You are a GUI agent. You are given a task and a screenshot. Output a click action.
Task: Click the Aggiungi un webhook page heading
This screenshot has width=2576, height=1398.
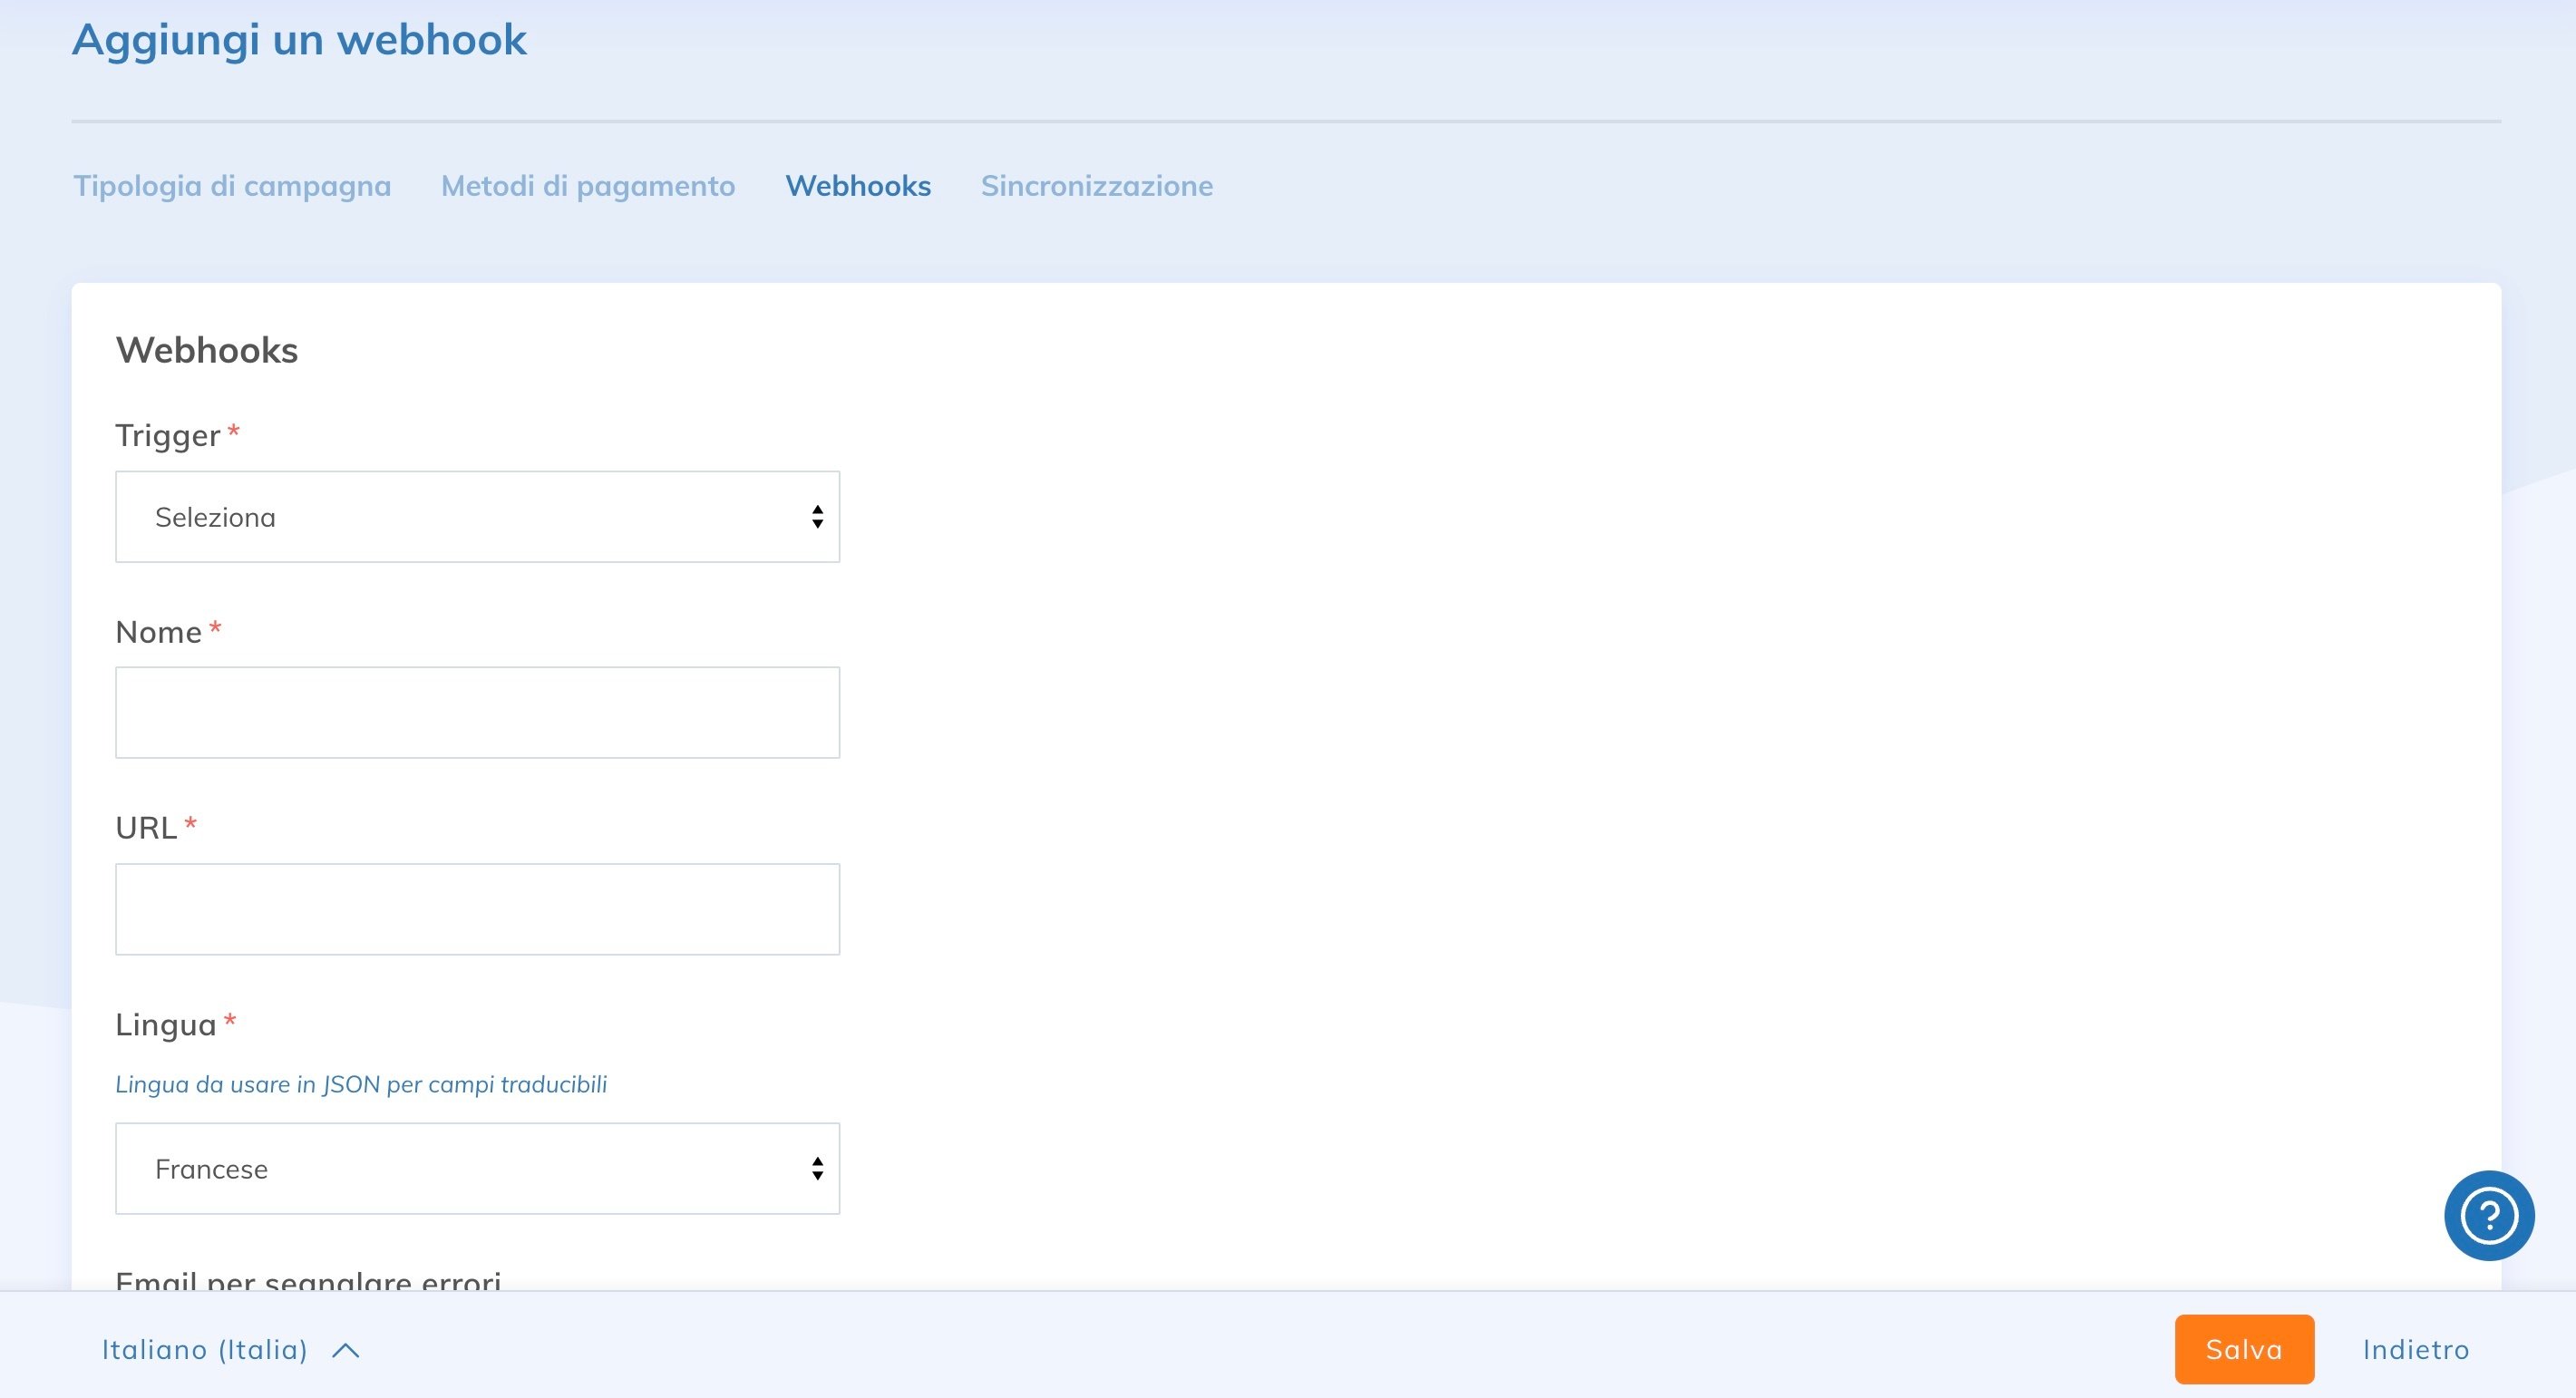coord(298,40)
